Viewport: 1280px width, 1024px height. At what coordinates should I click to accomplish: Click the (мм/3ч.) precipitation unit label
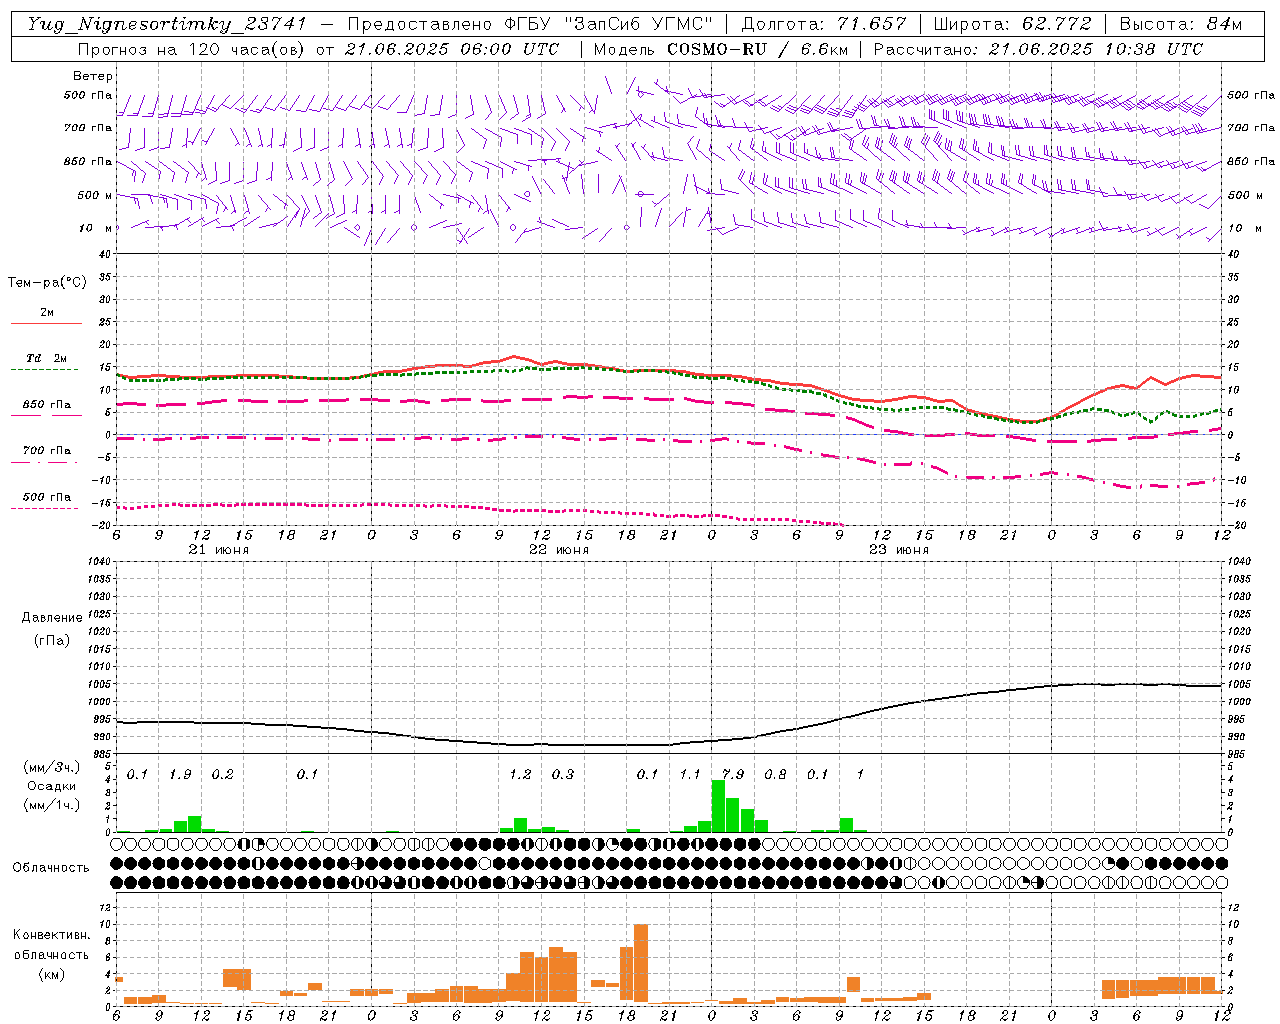click(x=51, y=767)
